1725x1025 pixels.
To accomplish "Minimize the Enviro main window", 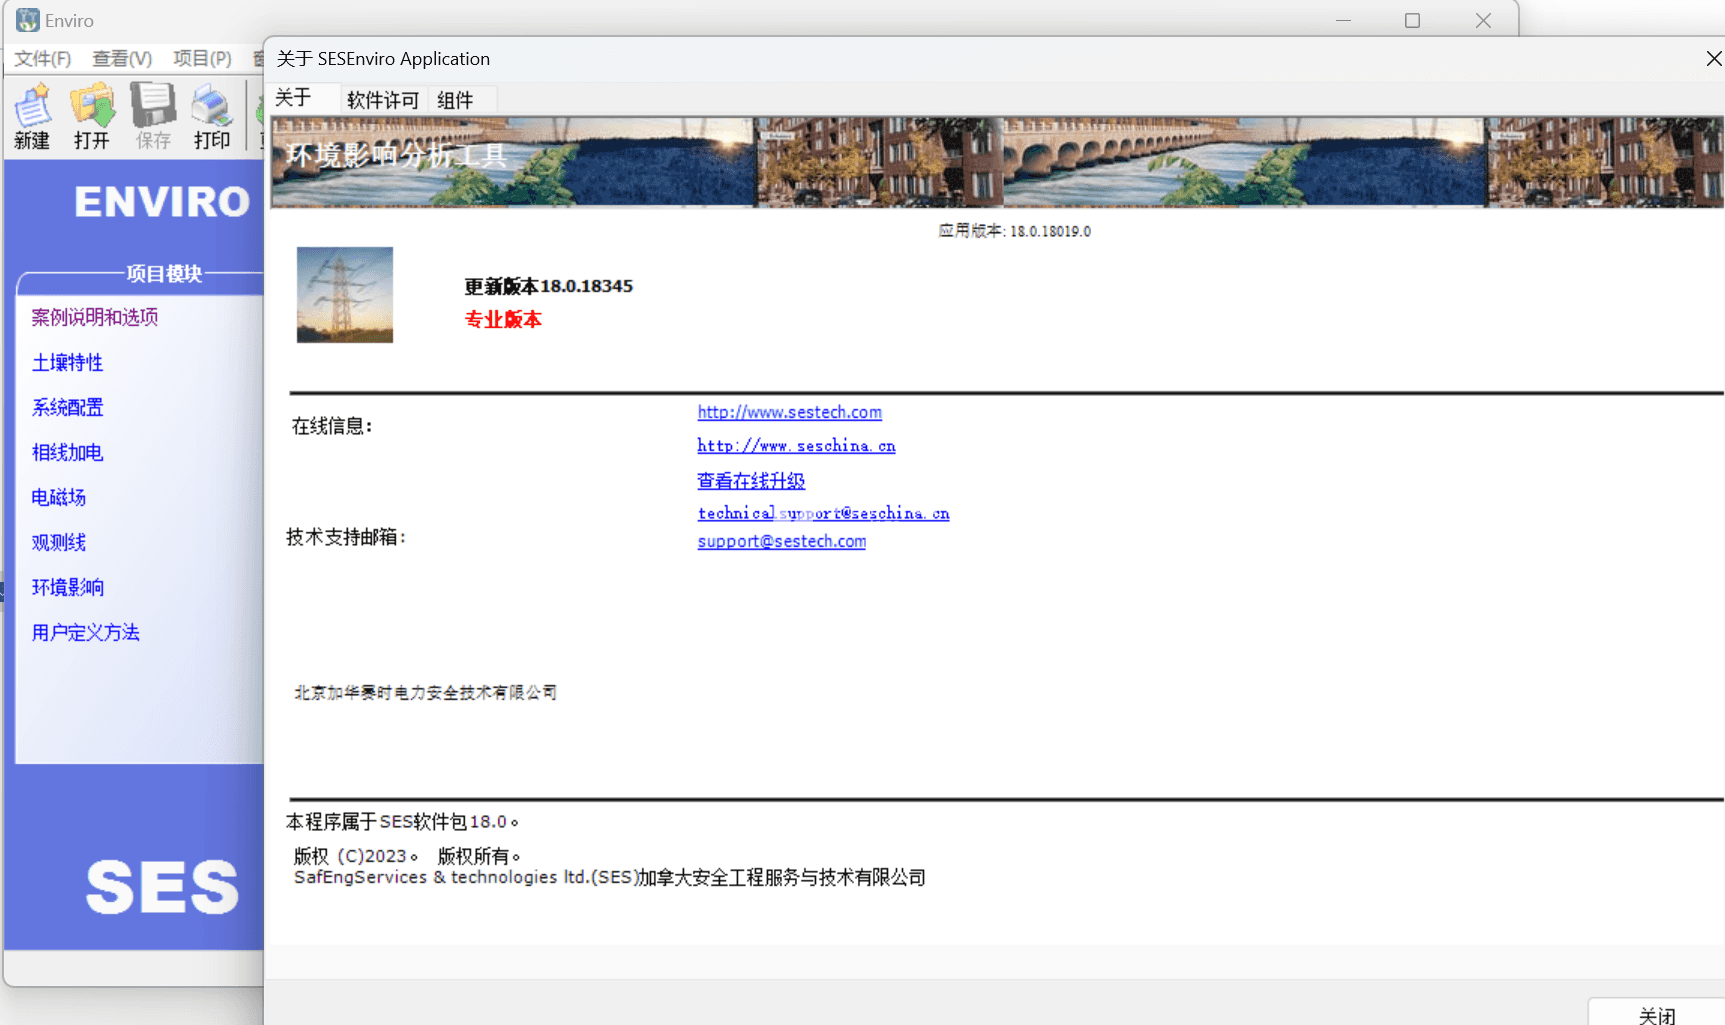I will 1343,20.
